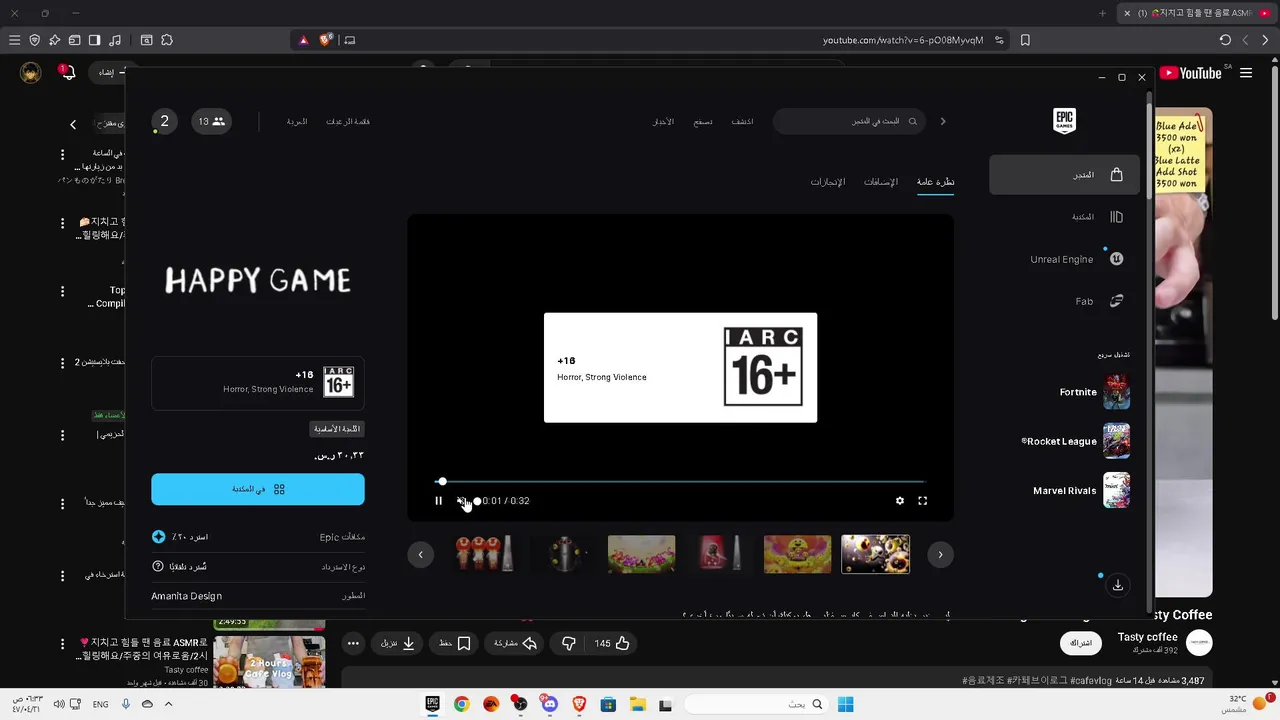Open the Wishlist link
The height and width of the screenshot is (720, 1280).
348,122
